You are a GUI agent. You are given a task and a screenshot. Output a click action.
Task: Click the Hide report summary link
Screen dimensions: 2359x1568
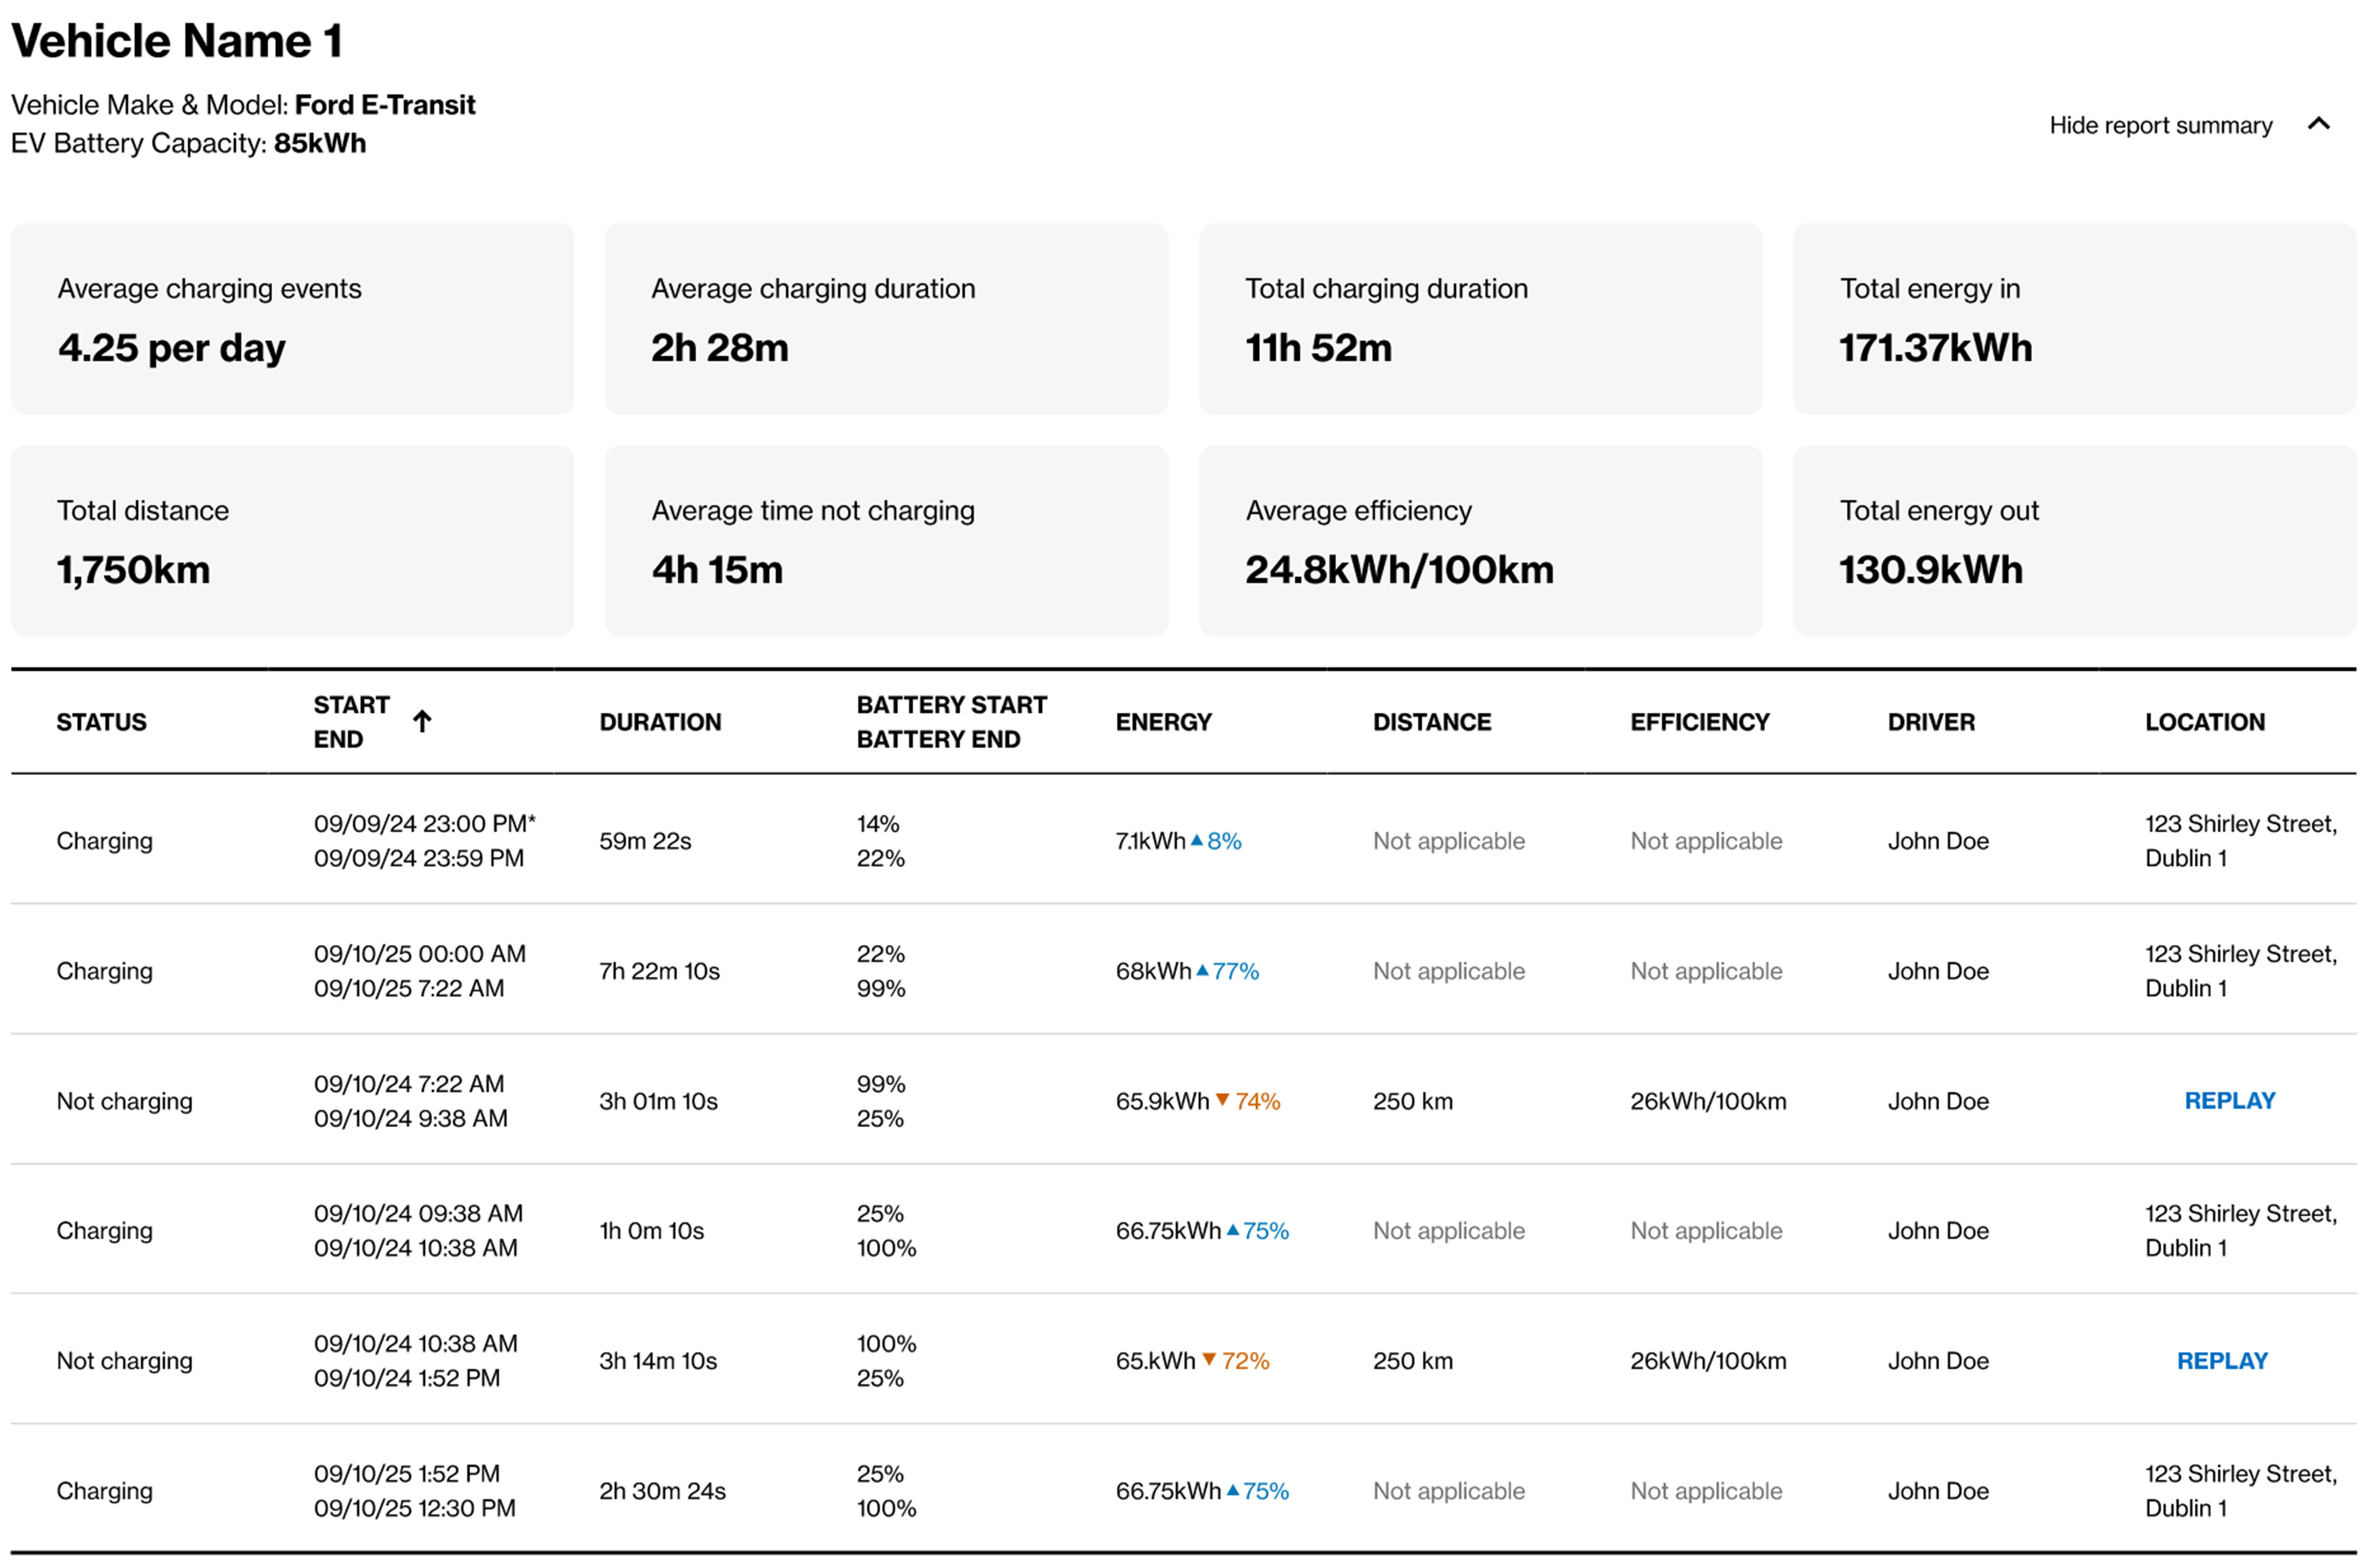pos(2160,125)
